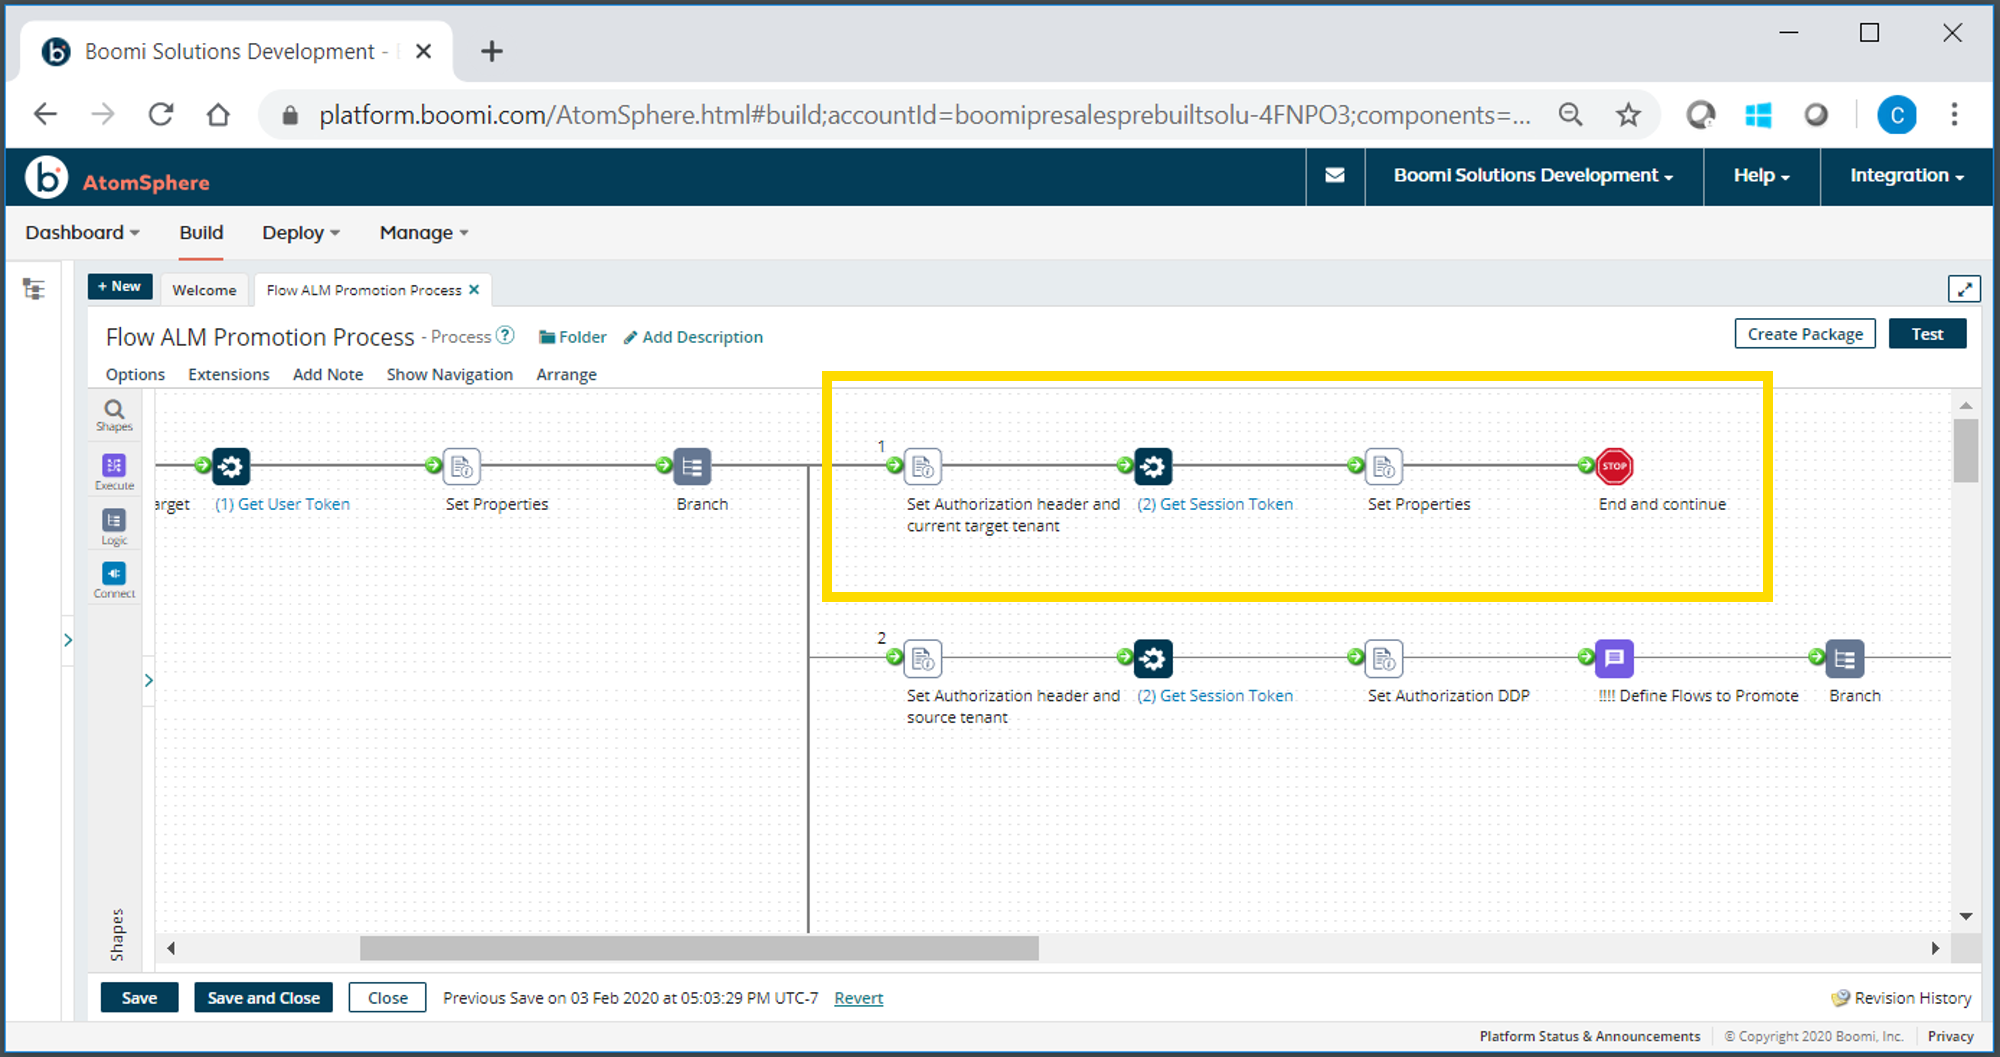Expand the Integration menu
2000x1057 pixels.
1904,175
